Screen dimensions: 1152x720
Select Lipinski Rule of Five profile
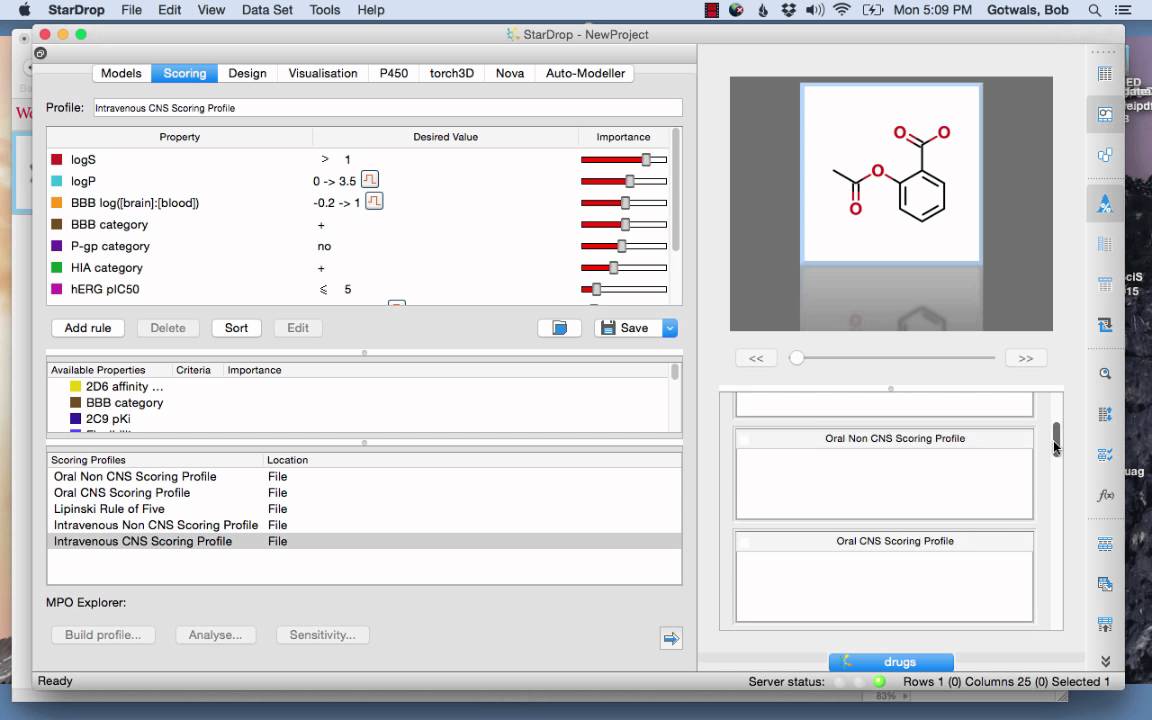tap(364, 509)
